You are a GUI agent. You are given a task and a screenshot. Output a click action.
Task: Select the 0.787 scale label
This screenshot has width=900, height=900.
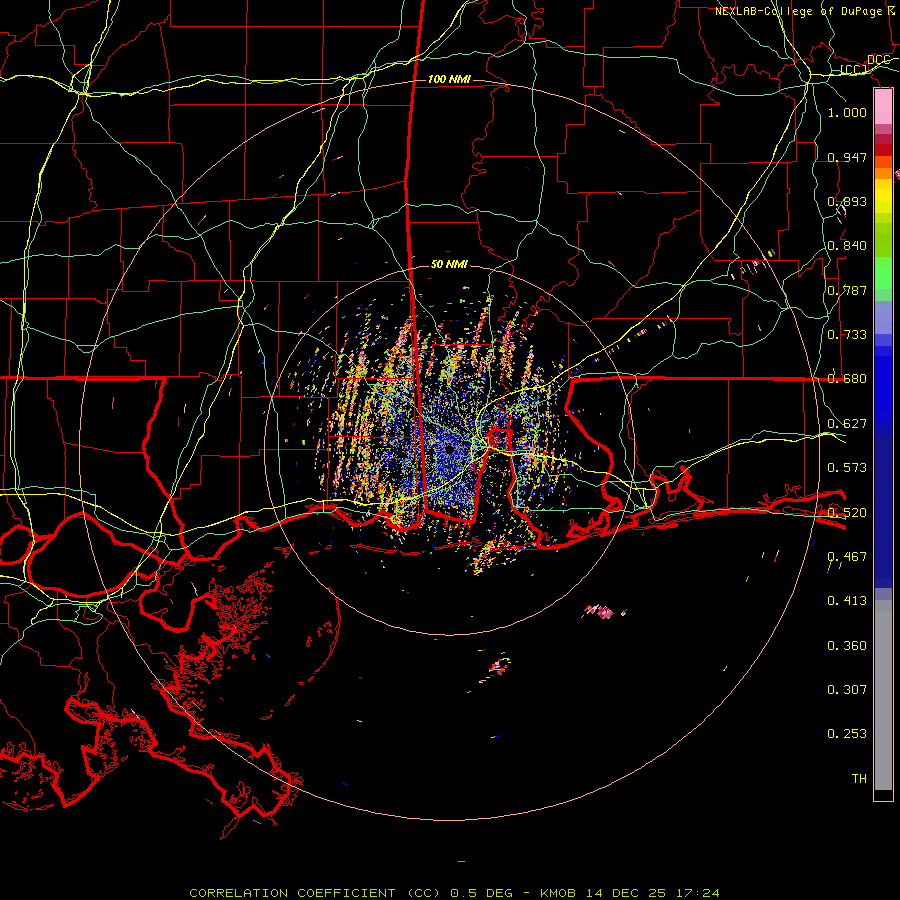coord(847,290)
